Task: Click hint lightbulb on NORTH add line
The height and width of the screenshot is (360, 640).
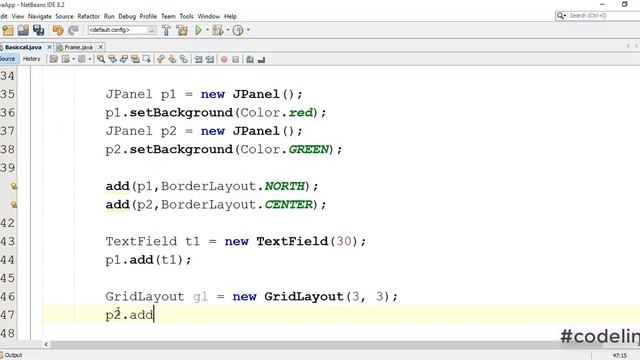Action: 14,186
